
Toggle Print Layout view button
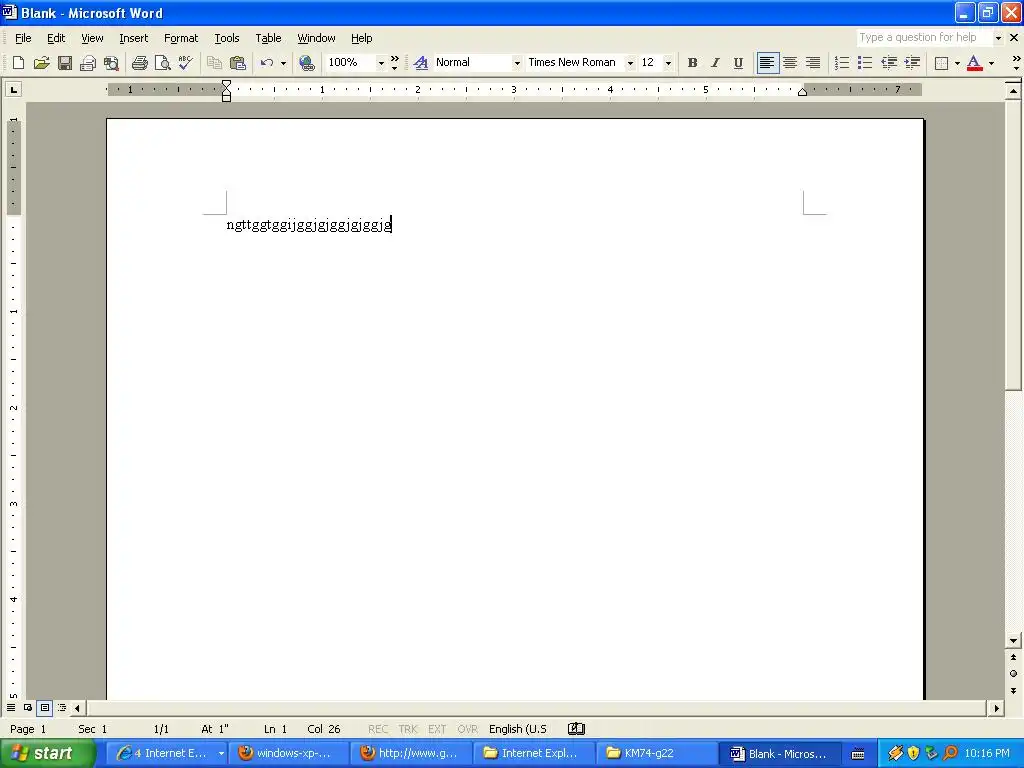45,708
